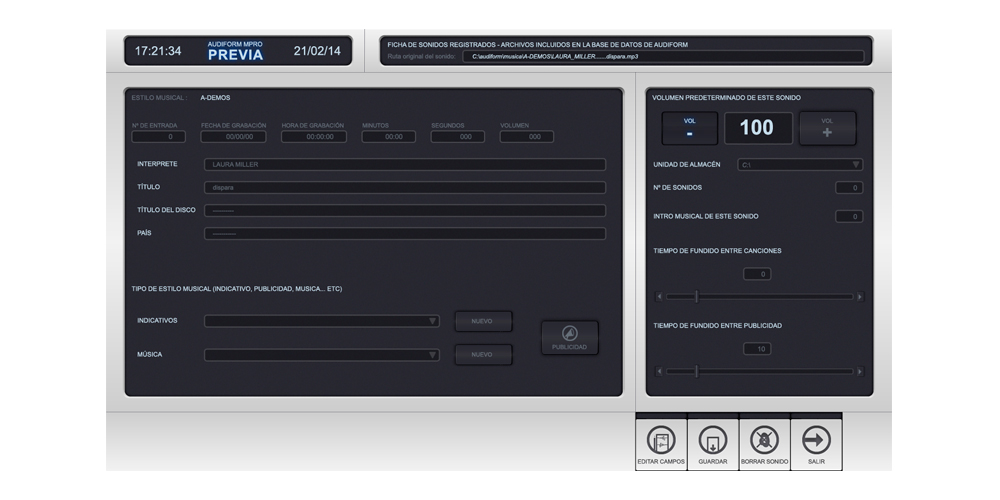Click fundido entre canciones value box
1000x500 pixels.
coord(757,274)
